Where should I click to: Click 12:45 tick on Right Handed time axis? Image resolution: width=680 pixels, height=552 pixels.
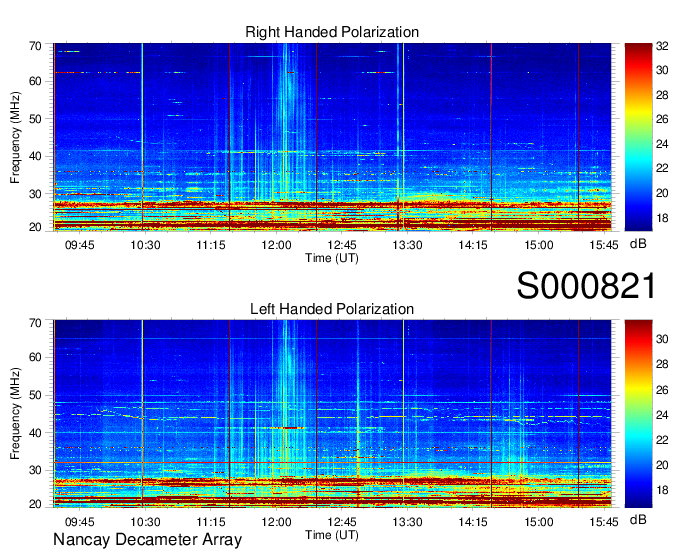(x=342, y=245)
